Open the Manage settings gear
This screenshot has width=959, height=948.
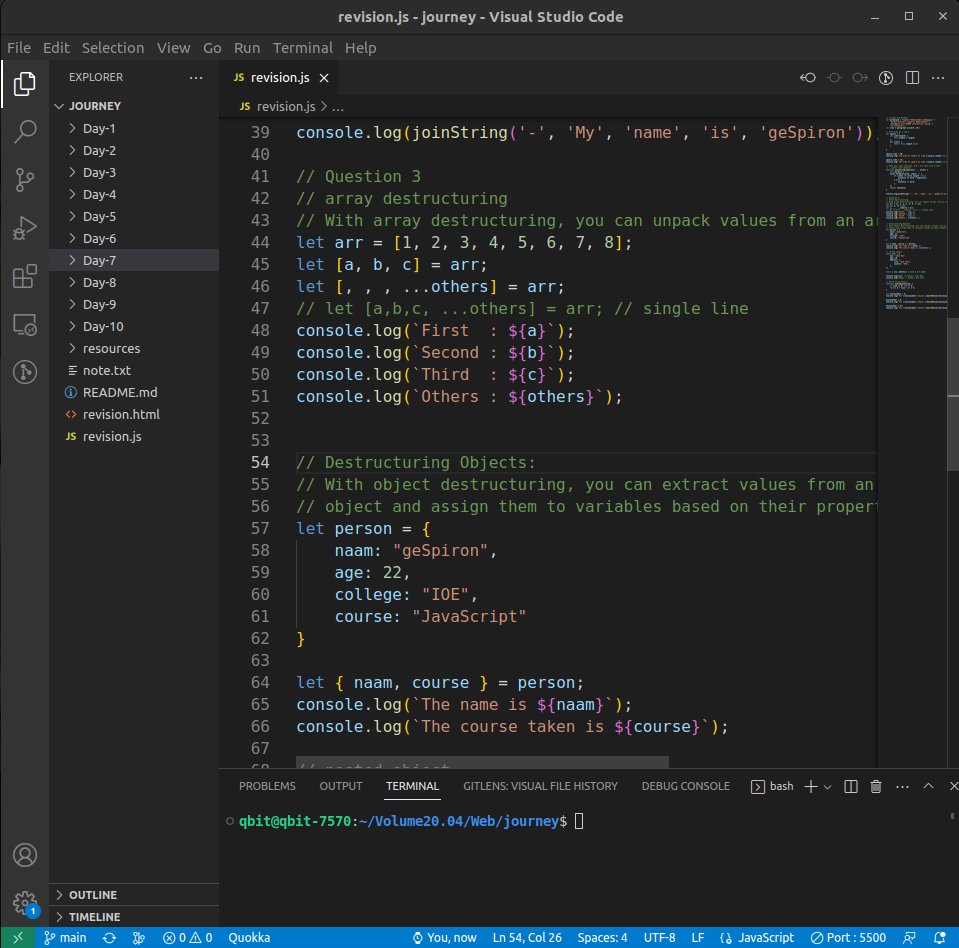coord(25,902)
